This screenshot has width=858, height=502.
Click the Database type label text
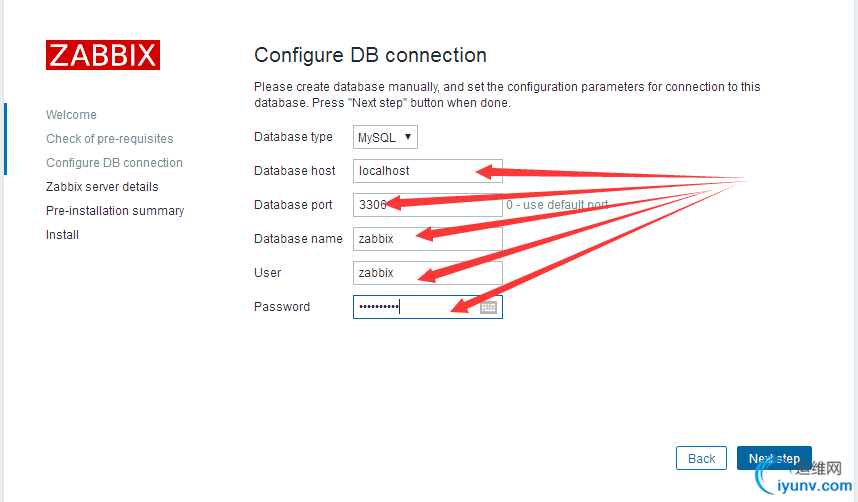pos(293,137)
